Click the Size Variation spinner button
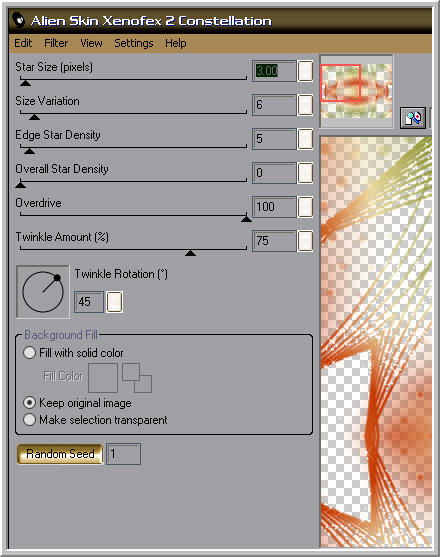440x557 pixels. 305,105
